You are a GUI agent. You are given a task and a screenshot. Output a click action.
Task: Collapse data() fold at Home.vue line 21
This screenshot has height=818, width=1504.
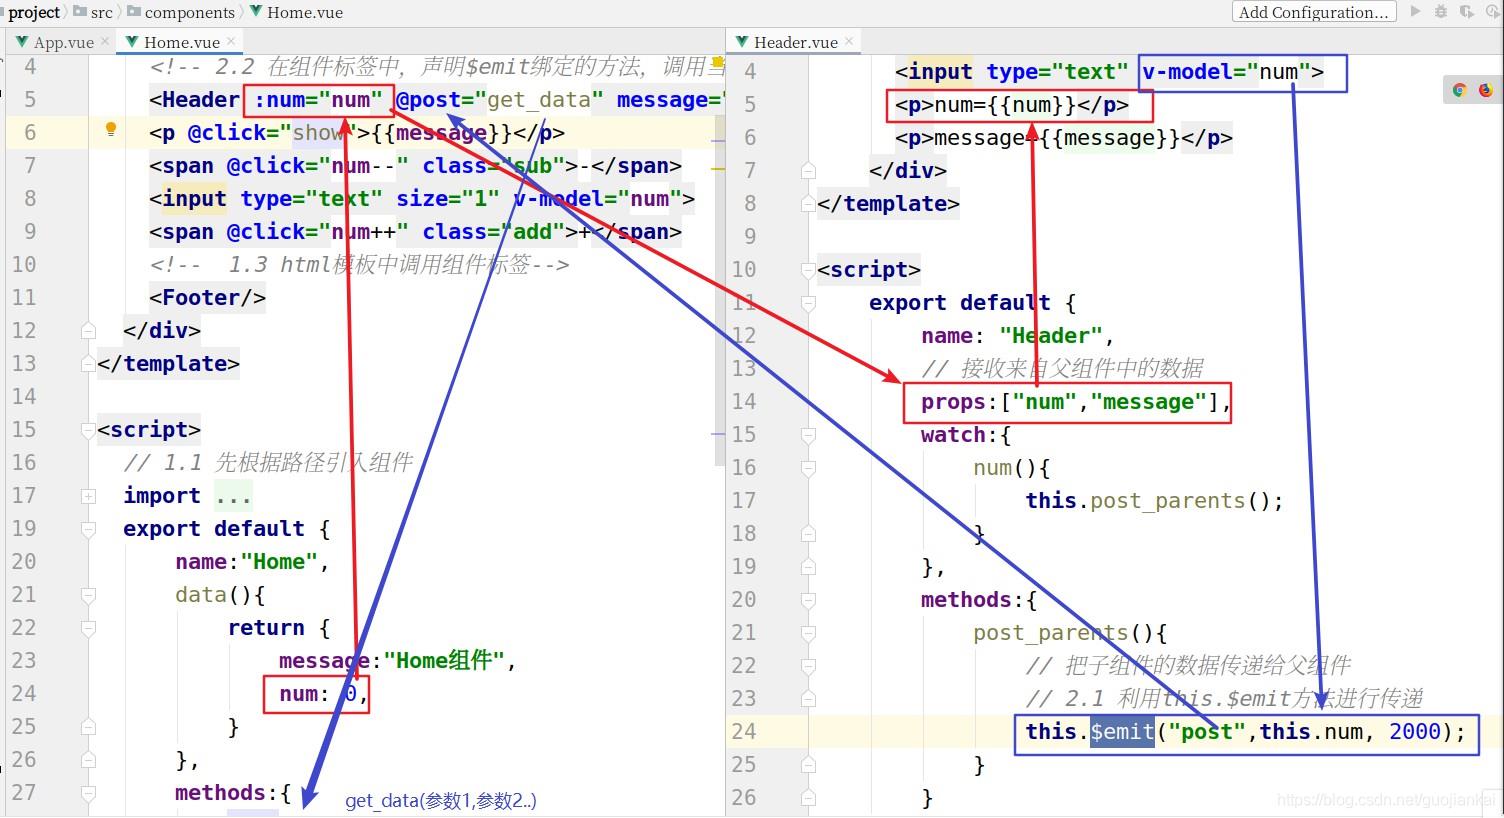[x=88, y=595]
